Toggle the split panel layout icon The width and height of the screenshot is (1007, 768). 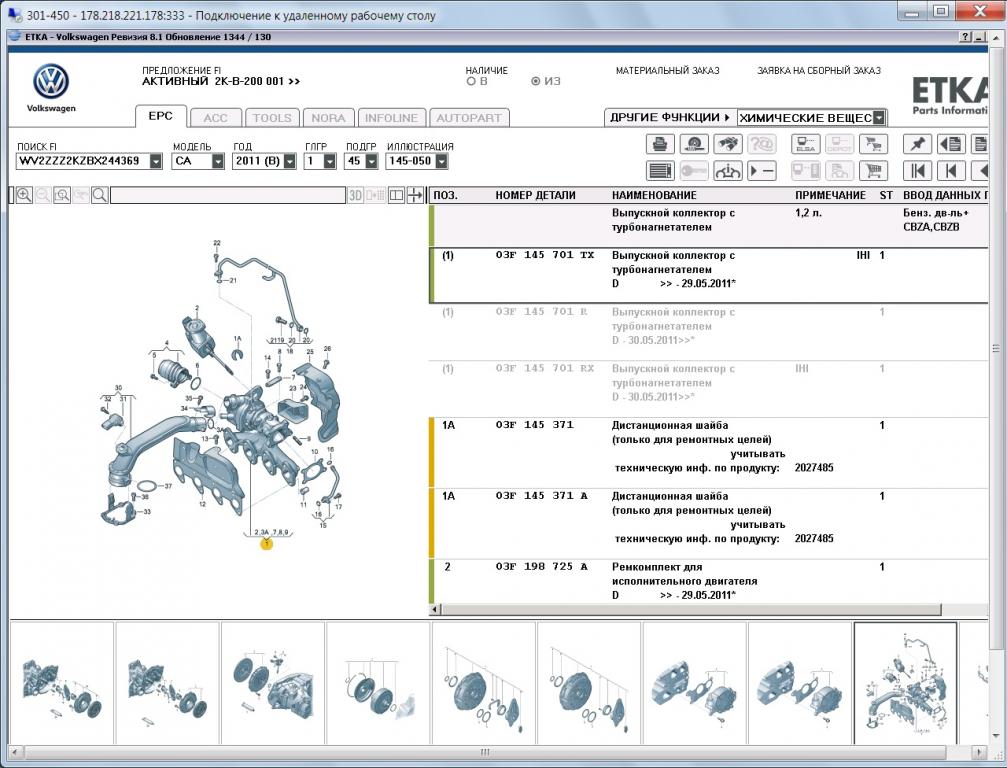coord(397,195)
